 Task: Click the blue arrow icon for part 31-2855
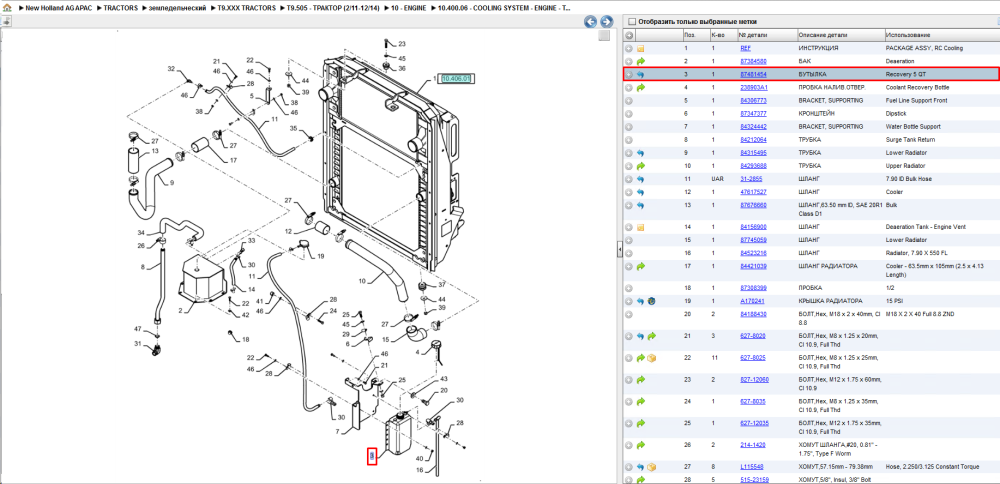point(641,179)
